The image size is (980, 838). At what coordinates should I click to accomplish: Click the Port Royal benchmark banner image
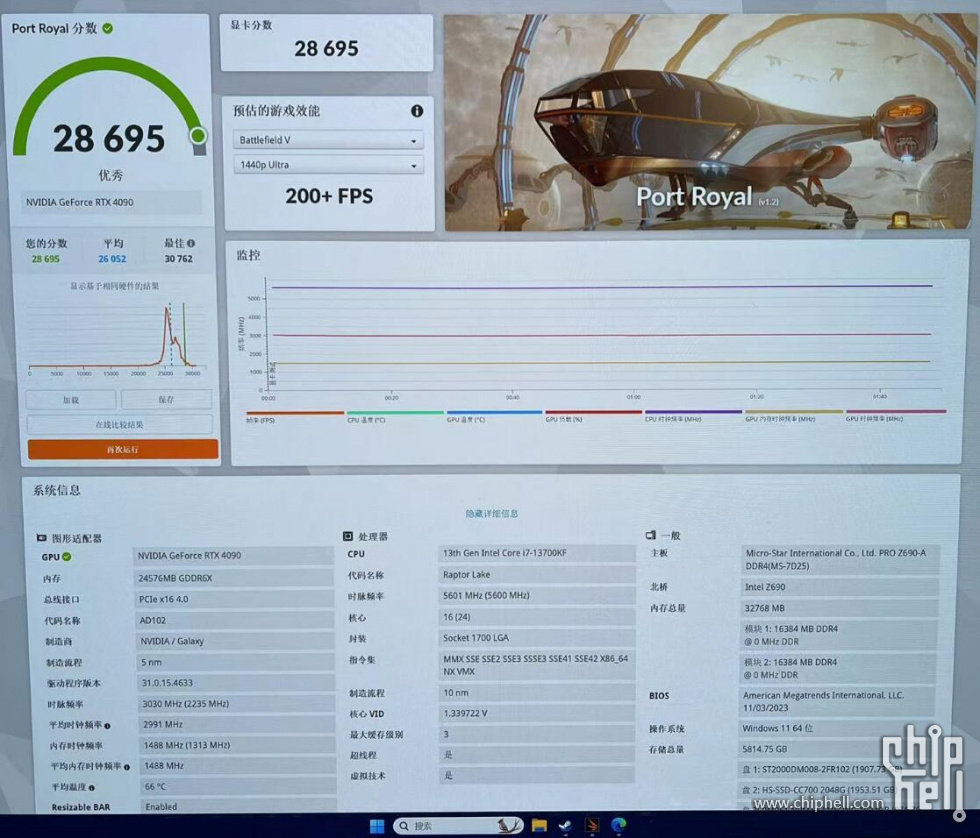[708, 122]
